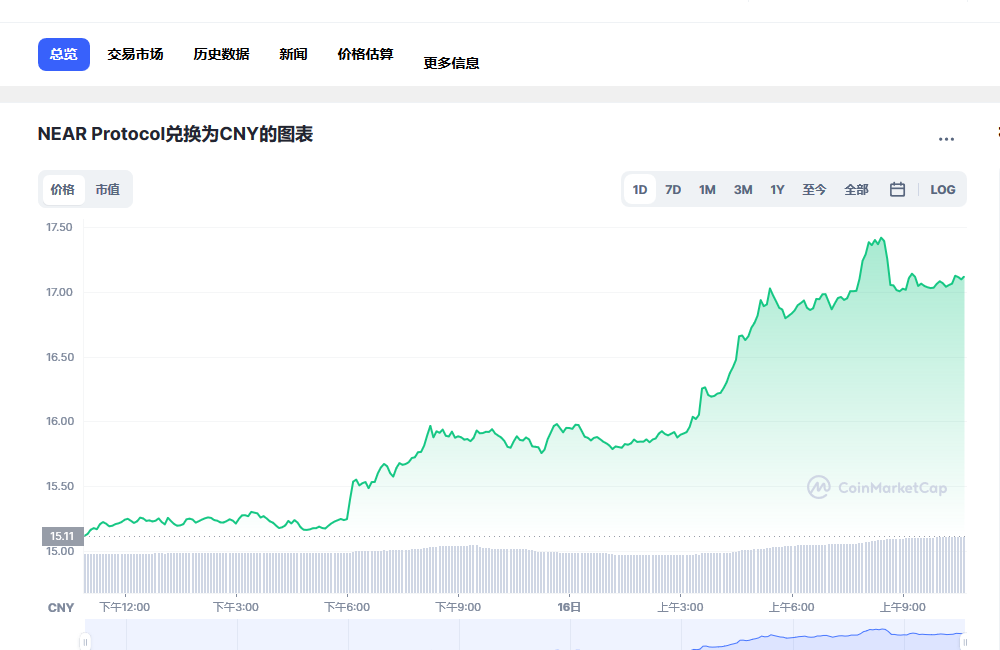Viewport: 1000px width, 650px height.
Task: Expand the 更多信息 dropdown
Action: pos(451,61)
